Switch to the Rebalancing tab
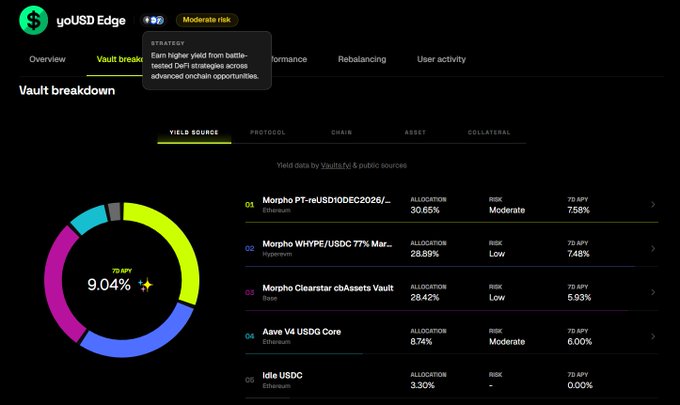This screenshot has height=405, width=680. pyautogui.click(x=362, y=59)
